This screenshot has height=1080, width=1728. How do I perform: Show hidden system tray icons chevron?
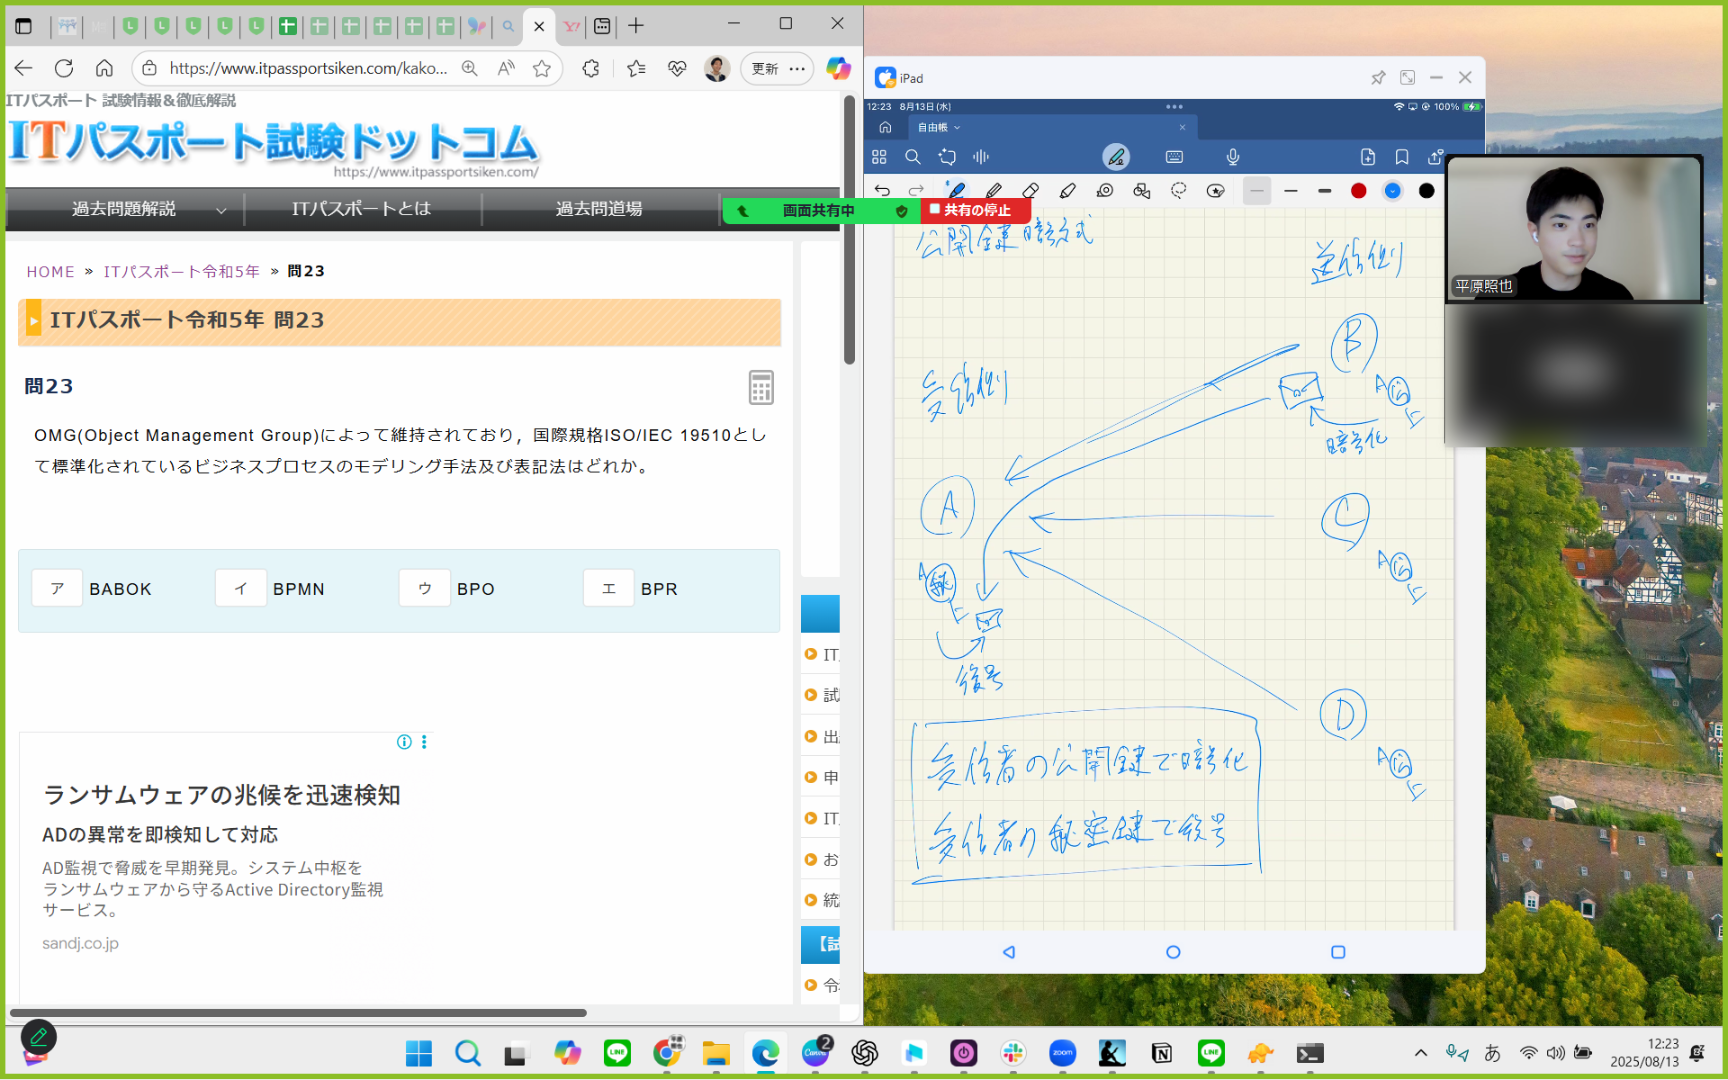1420,1053
